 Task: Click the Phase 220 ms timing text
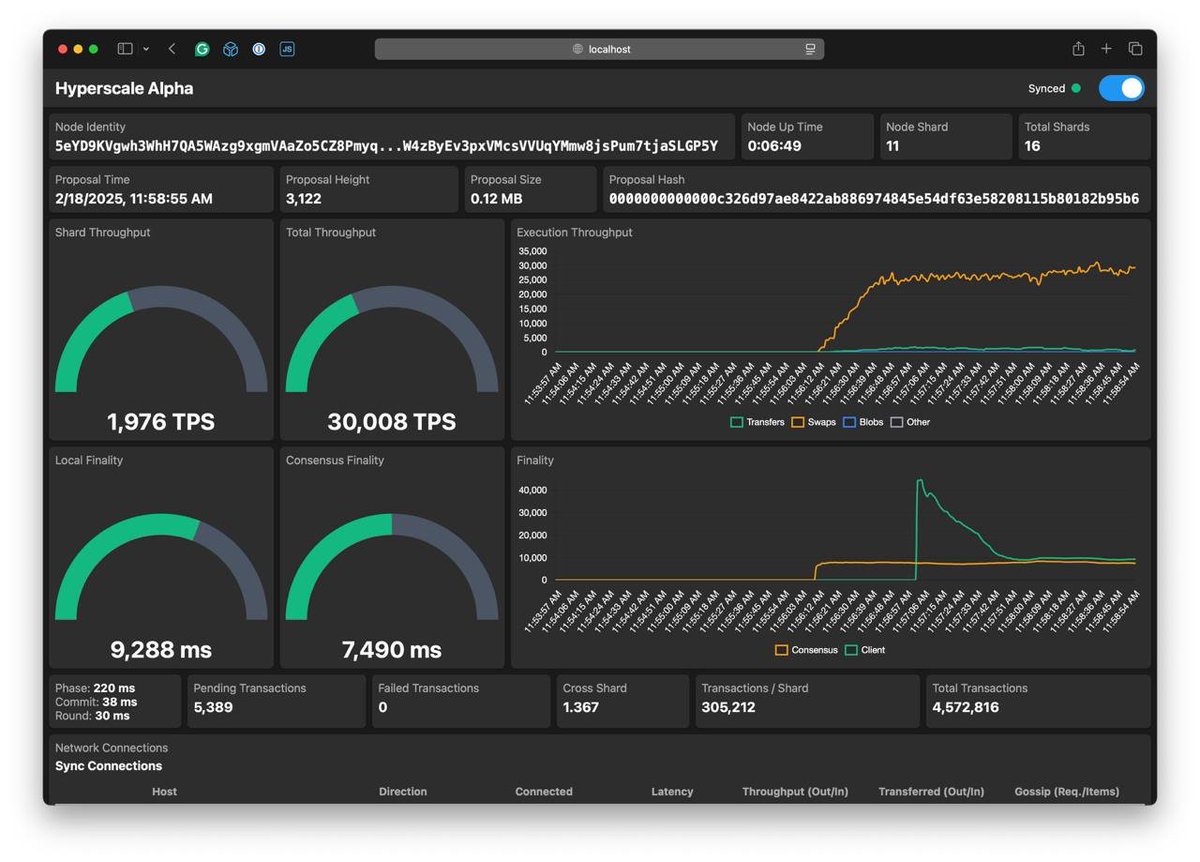(x=95, y=688)
